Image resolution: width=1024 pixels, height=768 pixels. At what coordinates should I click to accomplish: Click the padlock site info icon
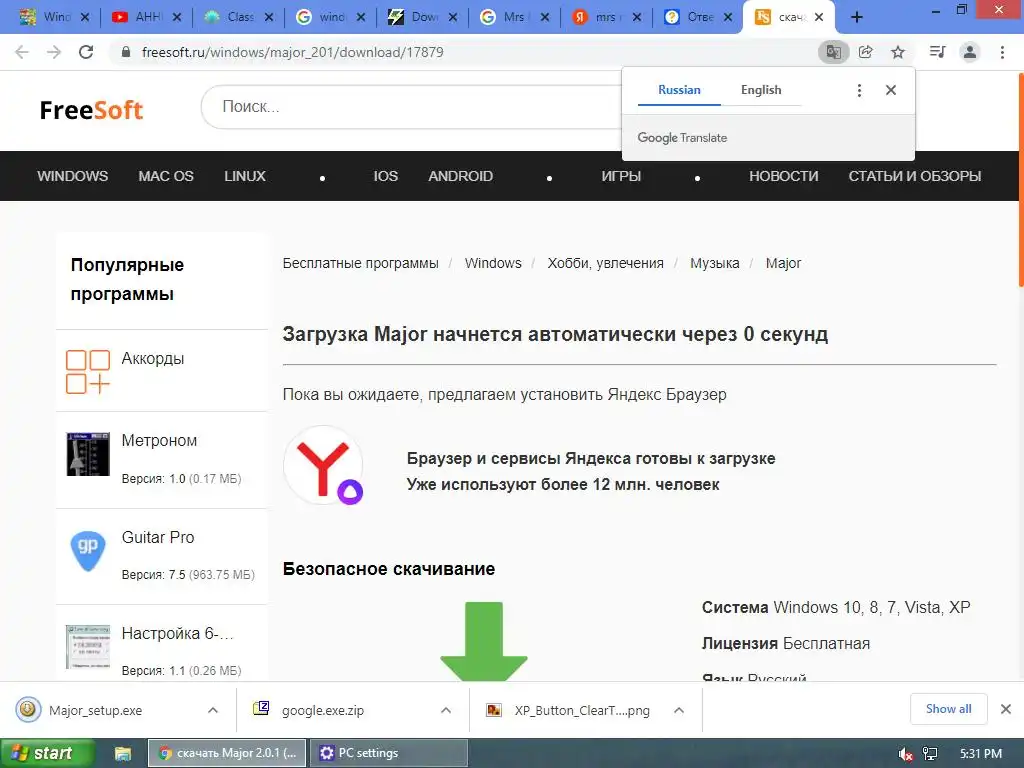(x=127, y=52)
